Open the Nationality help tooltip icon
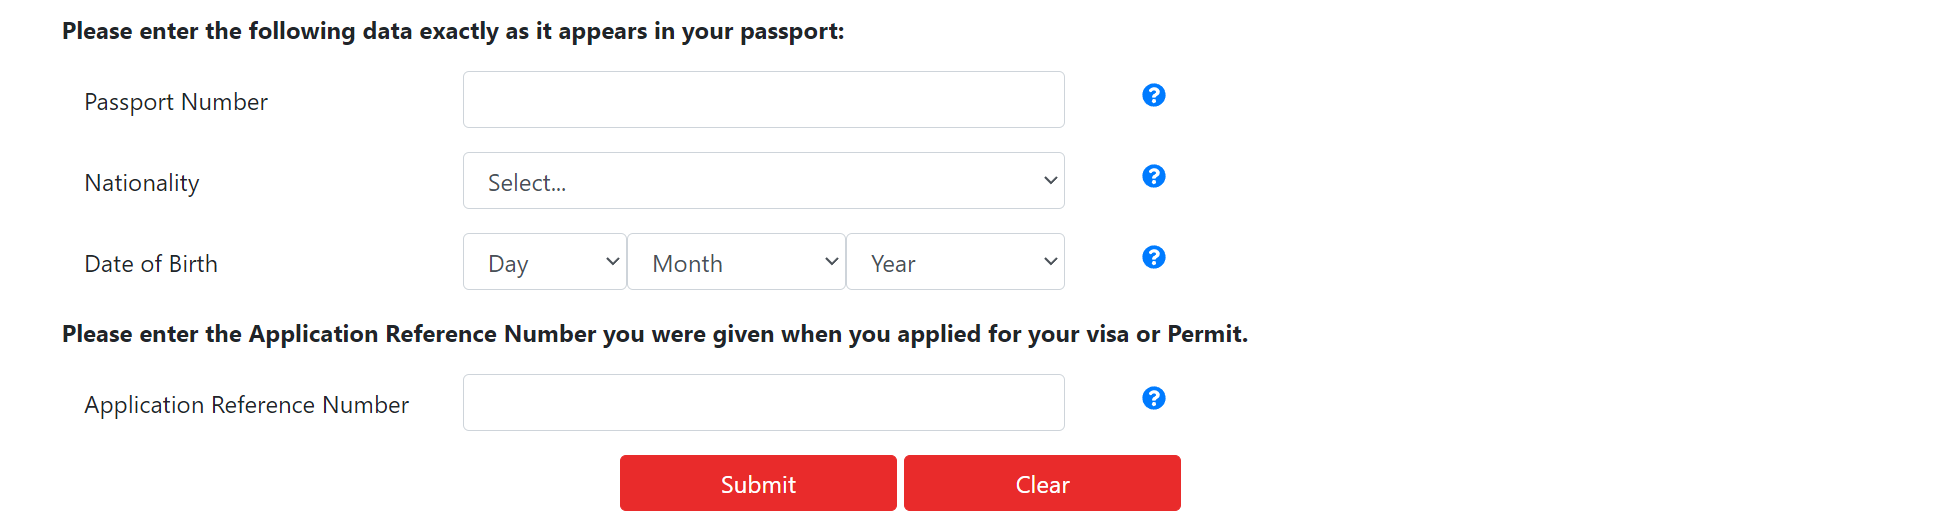Viewport: 1959px width, 522px height. click(1153, 176)
